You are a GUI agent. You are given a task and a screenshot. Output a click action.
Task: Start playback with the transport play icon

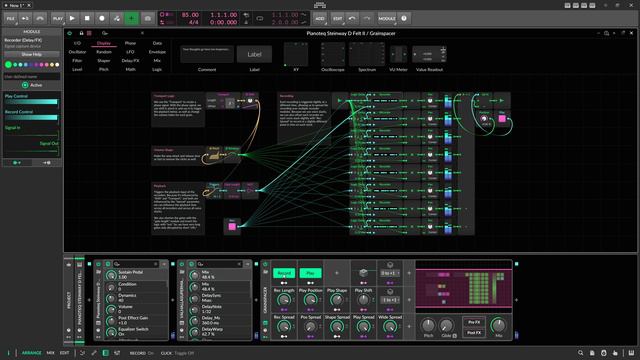pos(72,18)
